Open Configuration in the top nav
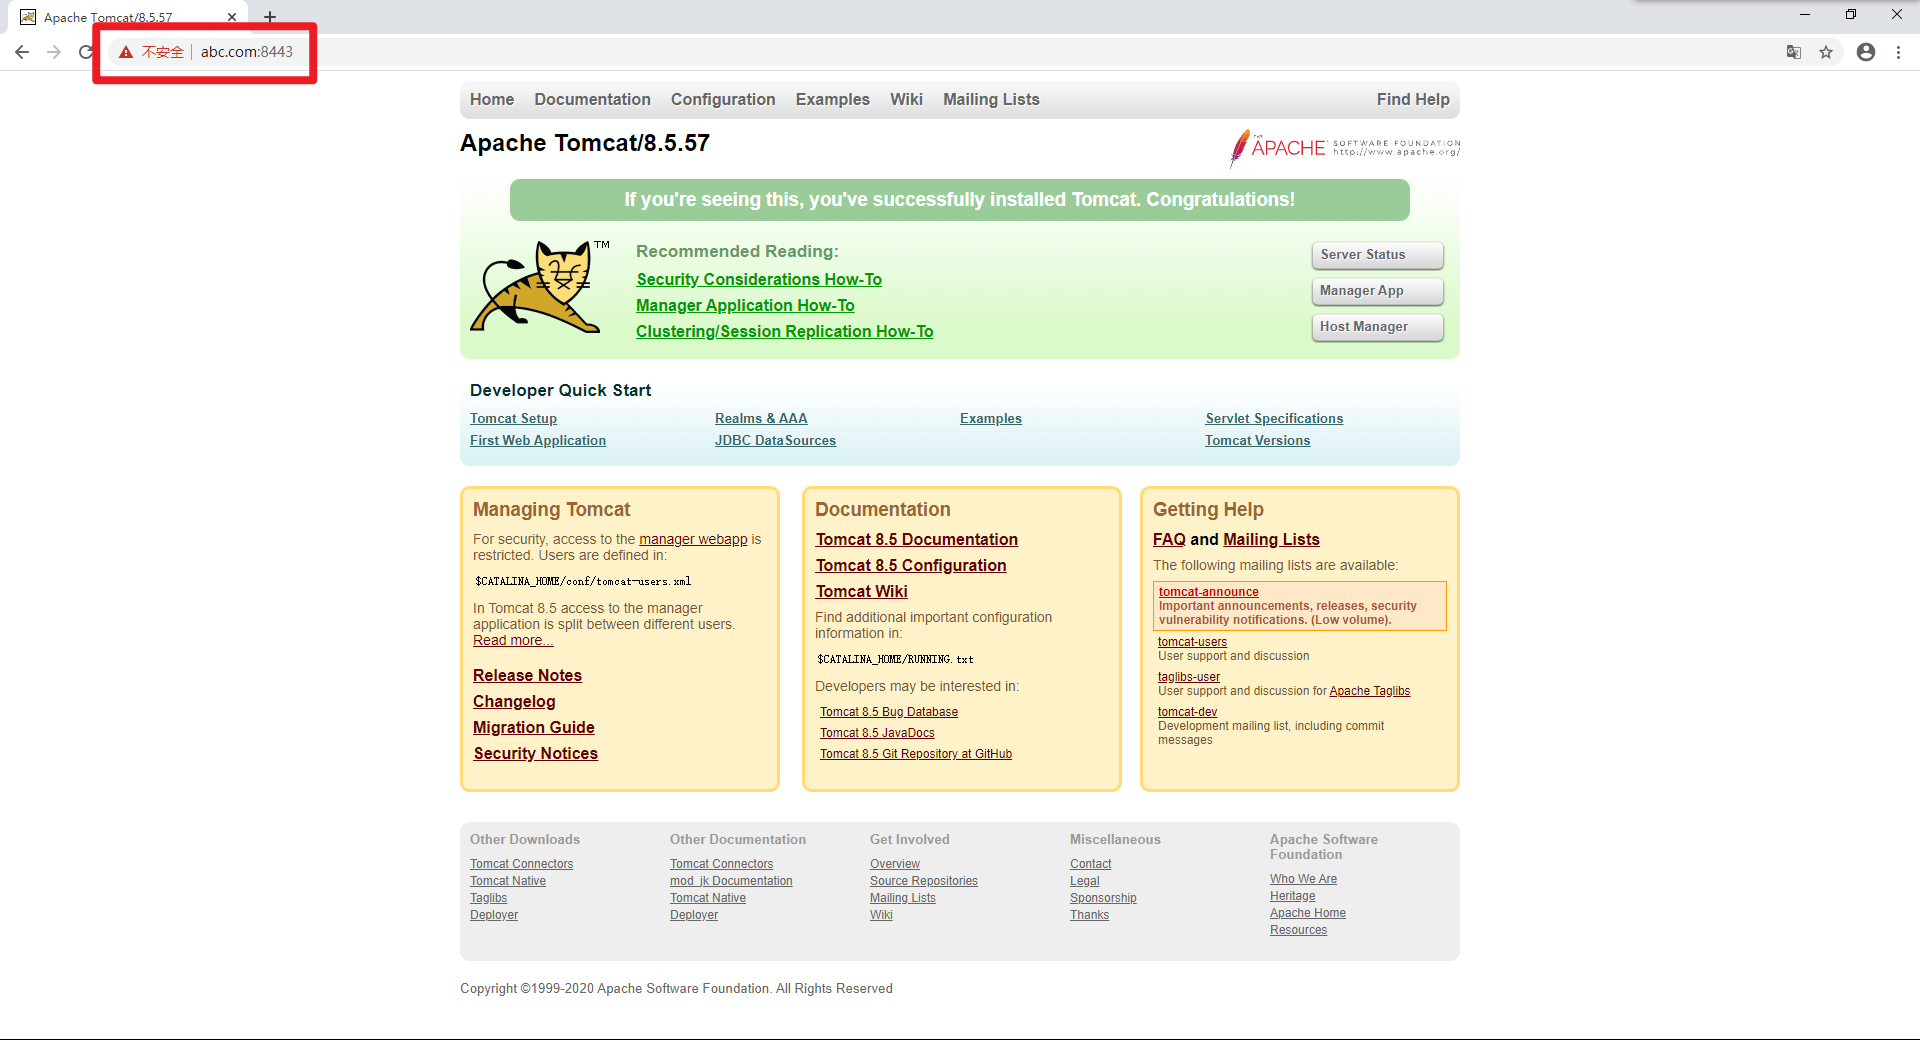This screenshot has width=1920, height=1040. tap(723, 99)
